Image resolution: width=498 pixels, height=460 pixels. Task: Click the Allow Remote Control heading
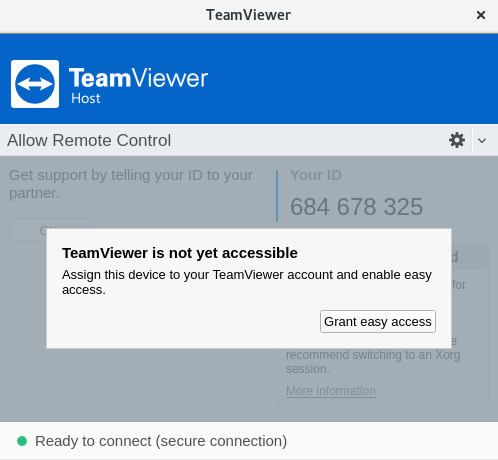(89, 140)
